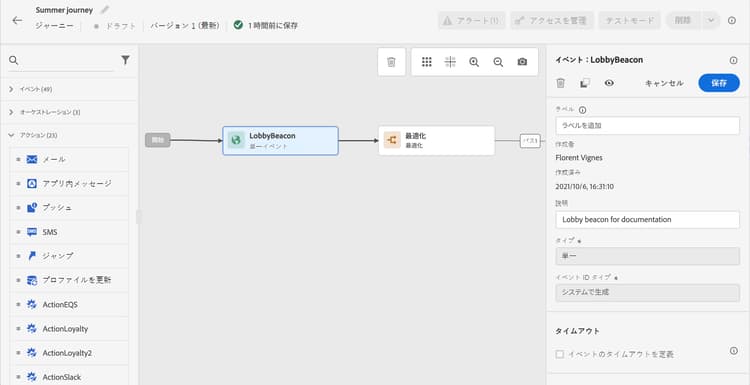Click the Florent Vignes author name
Screen dimensions: 750x385
(x=579, y=157)
